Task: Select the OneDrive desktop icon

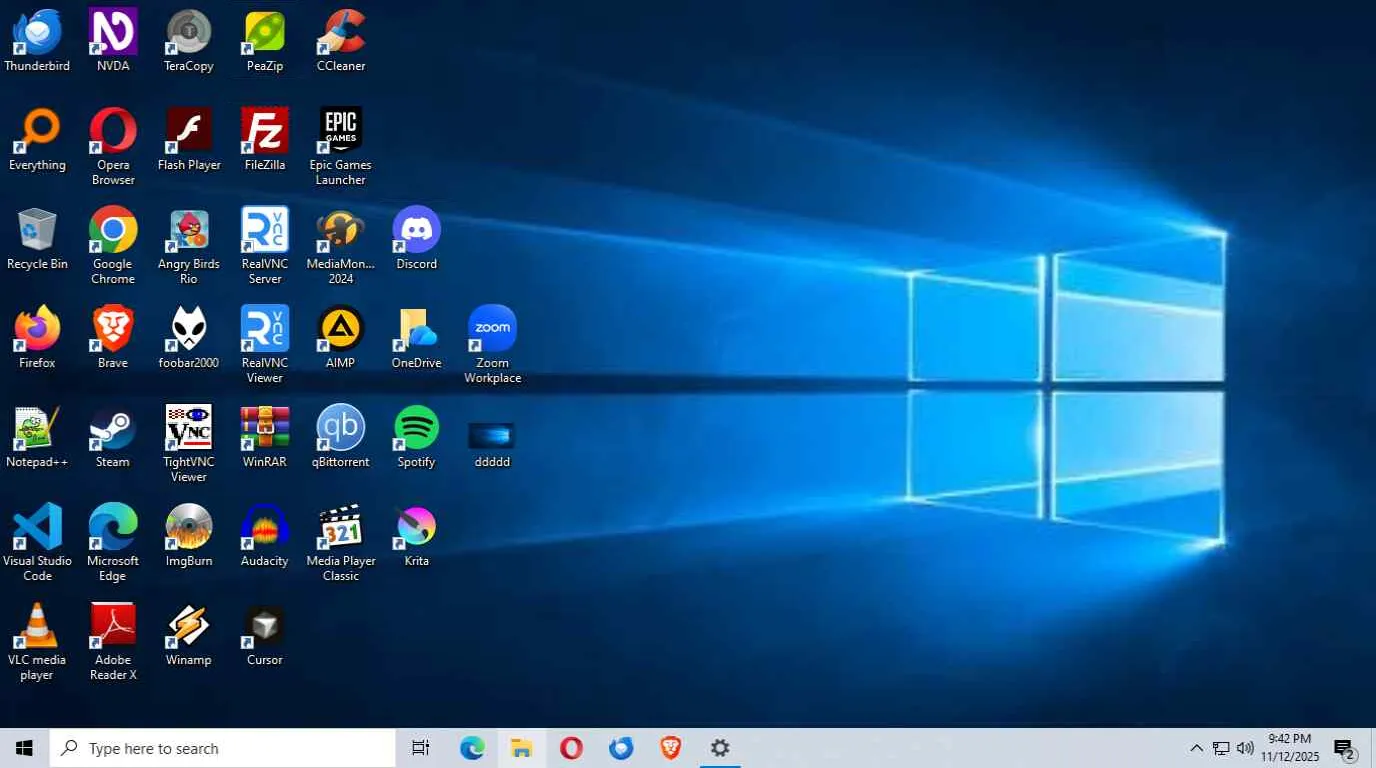Action: (417, 338)
